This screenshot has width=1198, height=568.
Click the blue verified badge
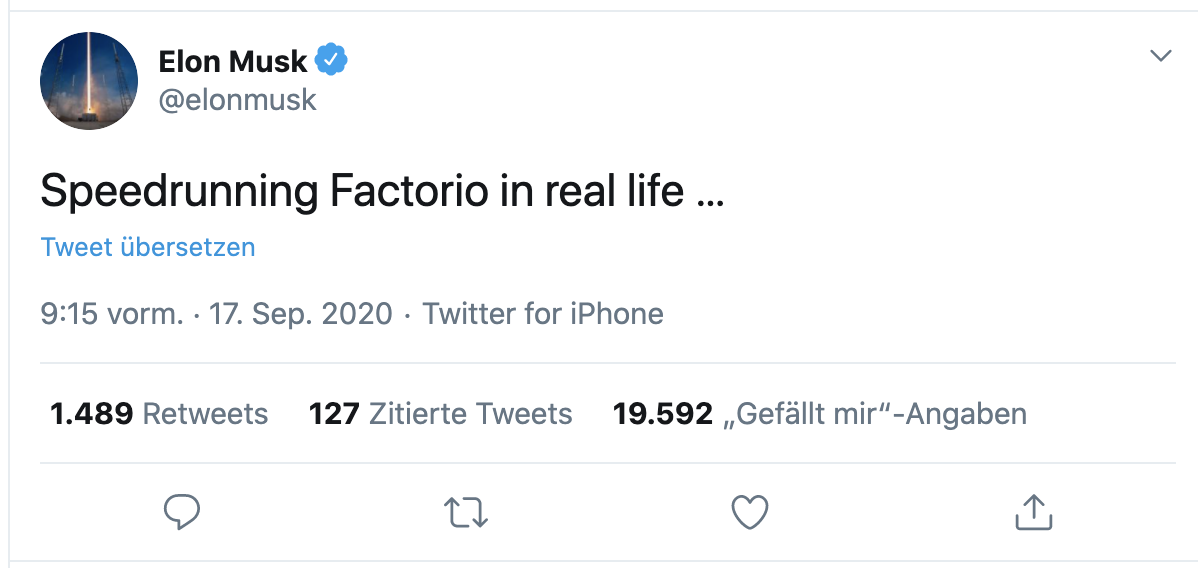pyautogui.click(x=332, y=61)
